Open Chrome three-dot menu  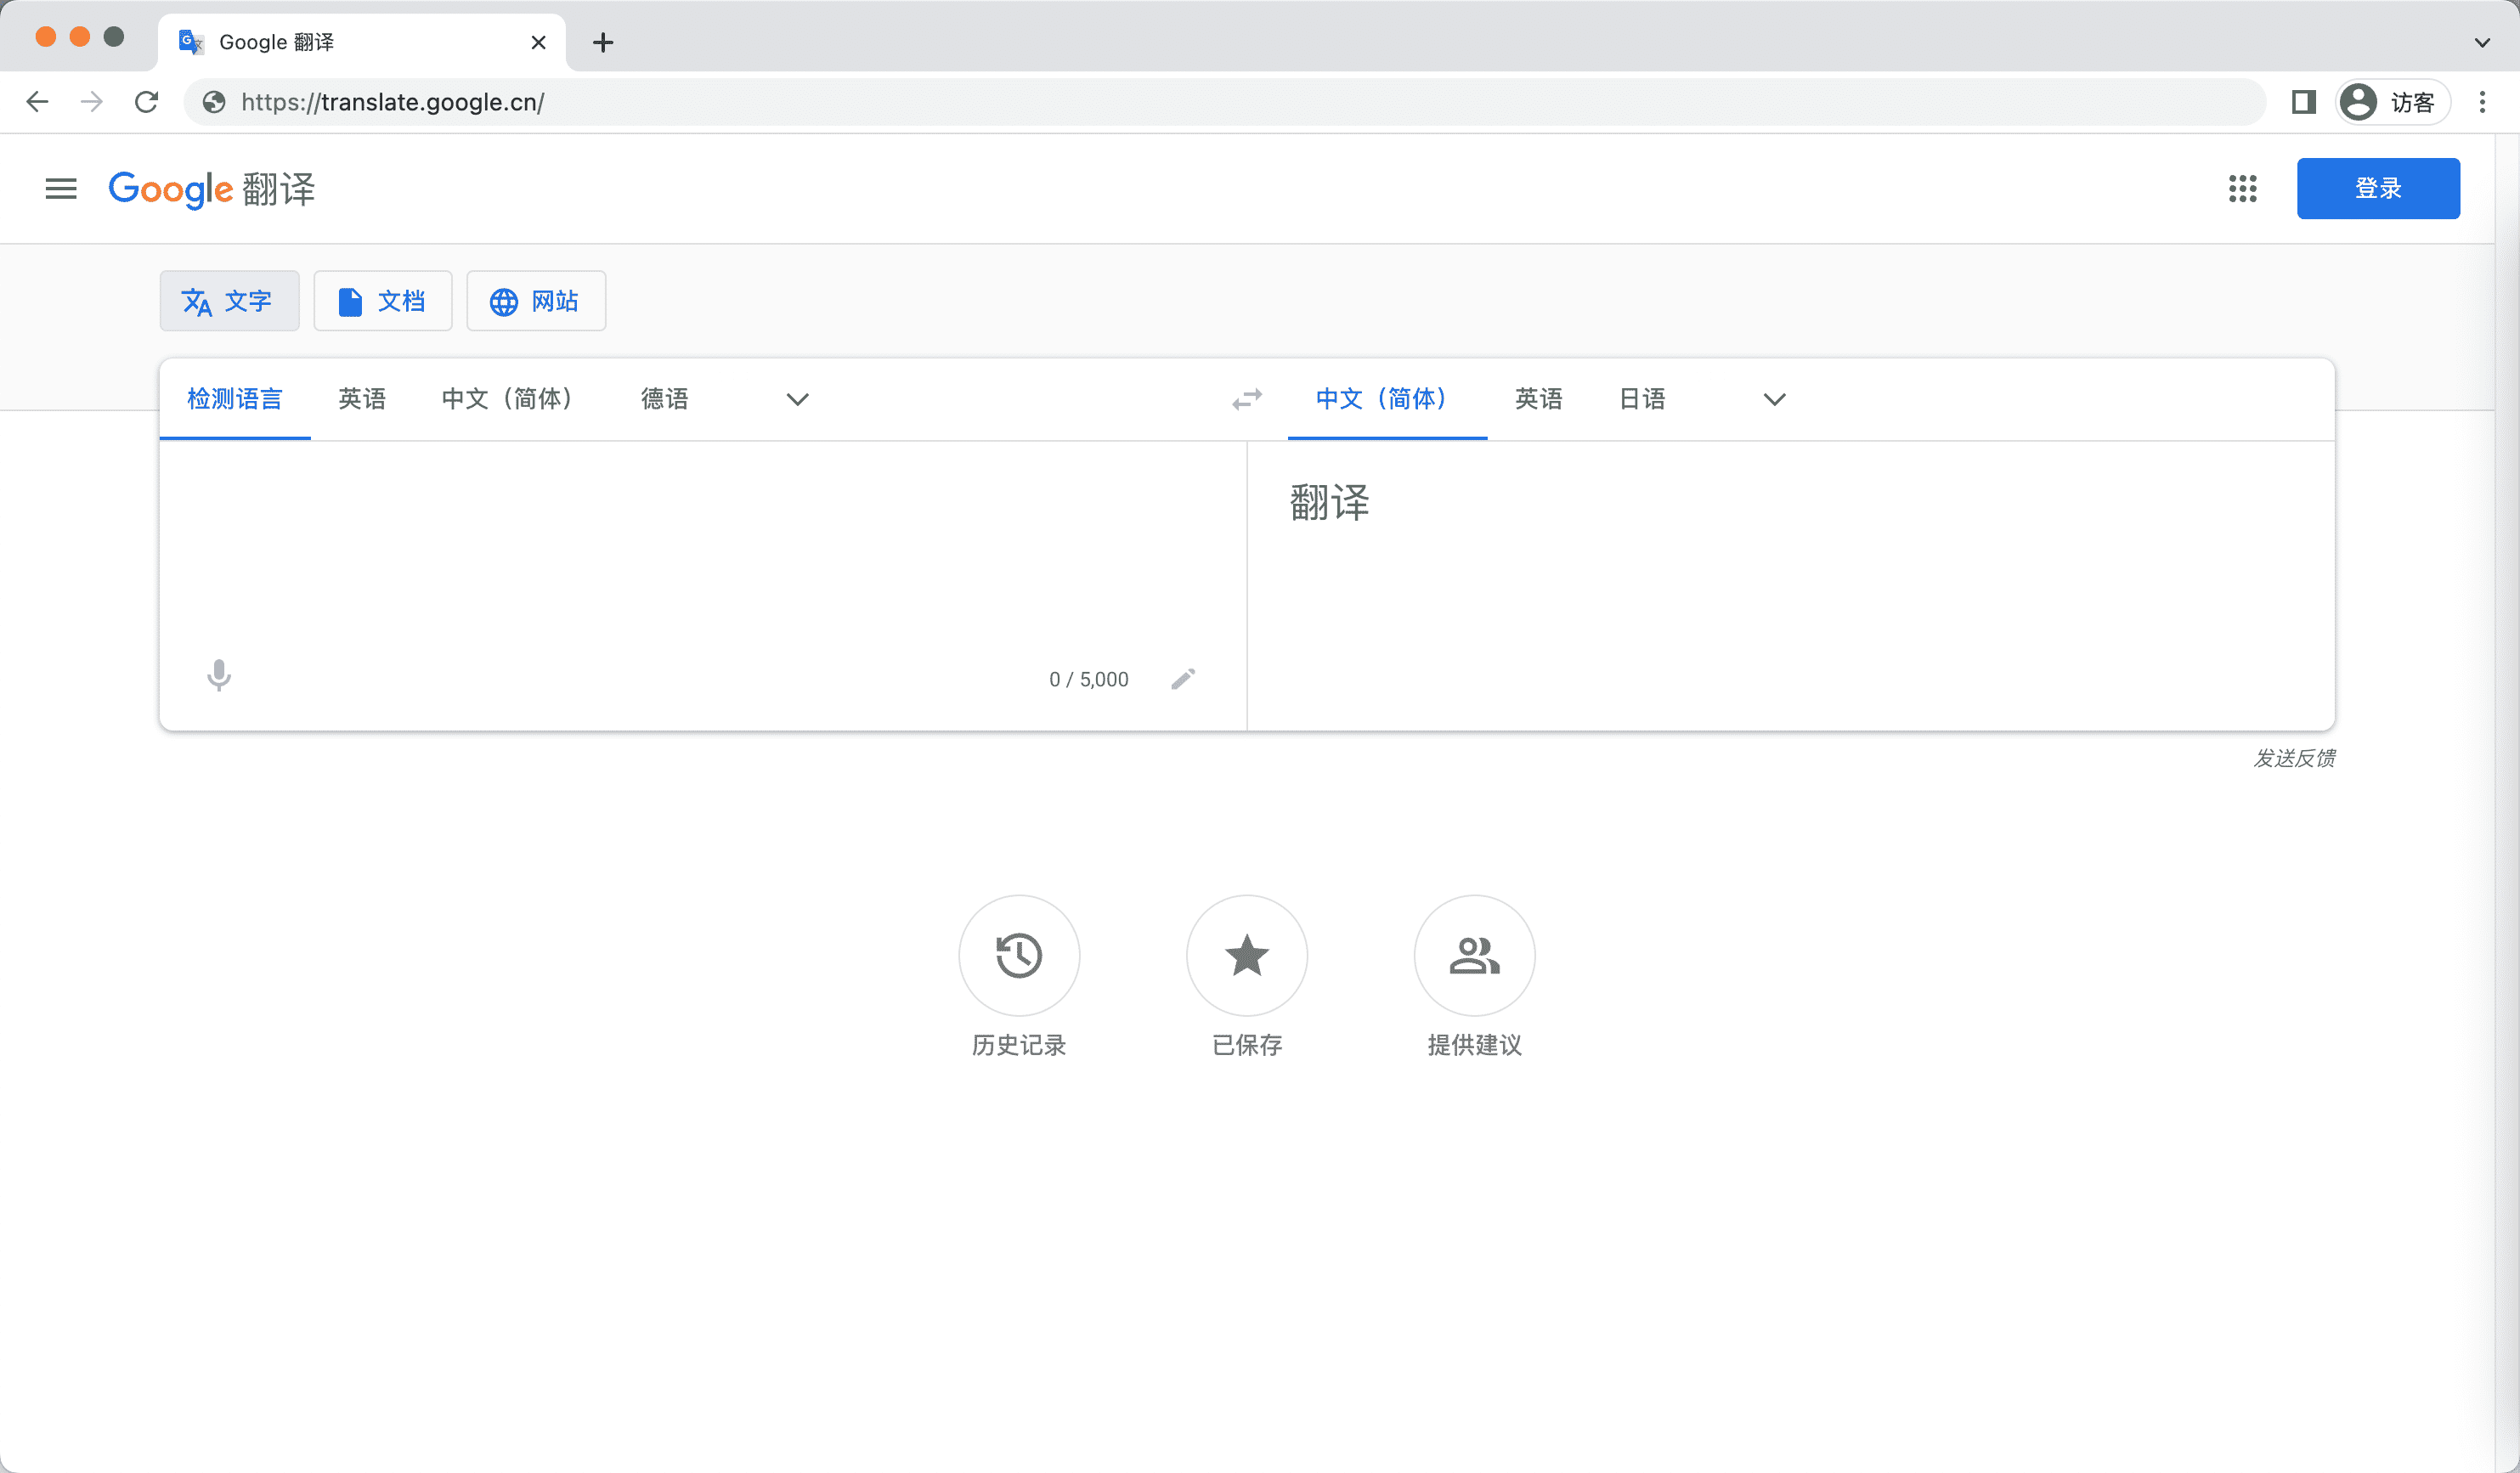(x=2482, y=102)
